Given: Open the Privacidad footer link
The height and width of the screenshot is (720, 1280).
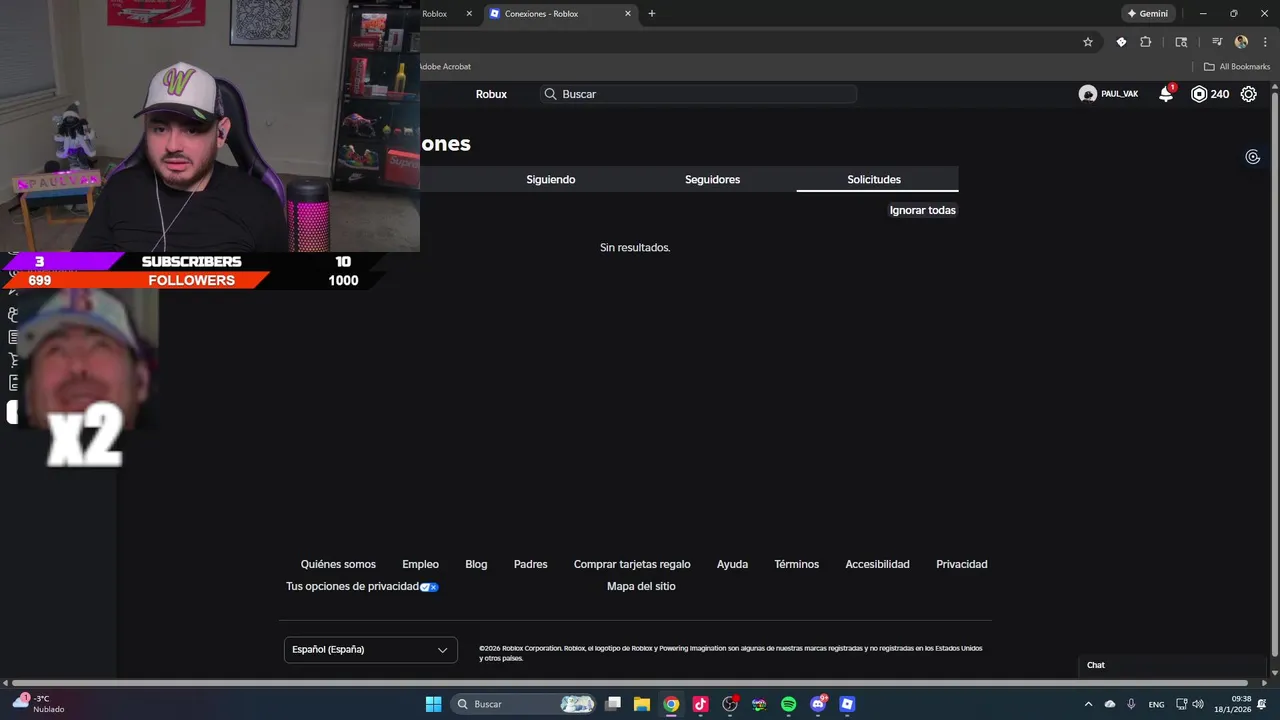Looking at the screenshot, I should tap(962, 564).
